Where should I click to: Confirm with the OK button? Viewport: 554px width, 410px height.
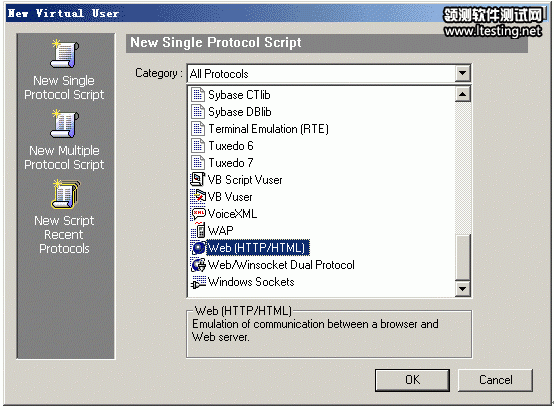point(412,380)
